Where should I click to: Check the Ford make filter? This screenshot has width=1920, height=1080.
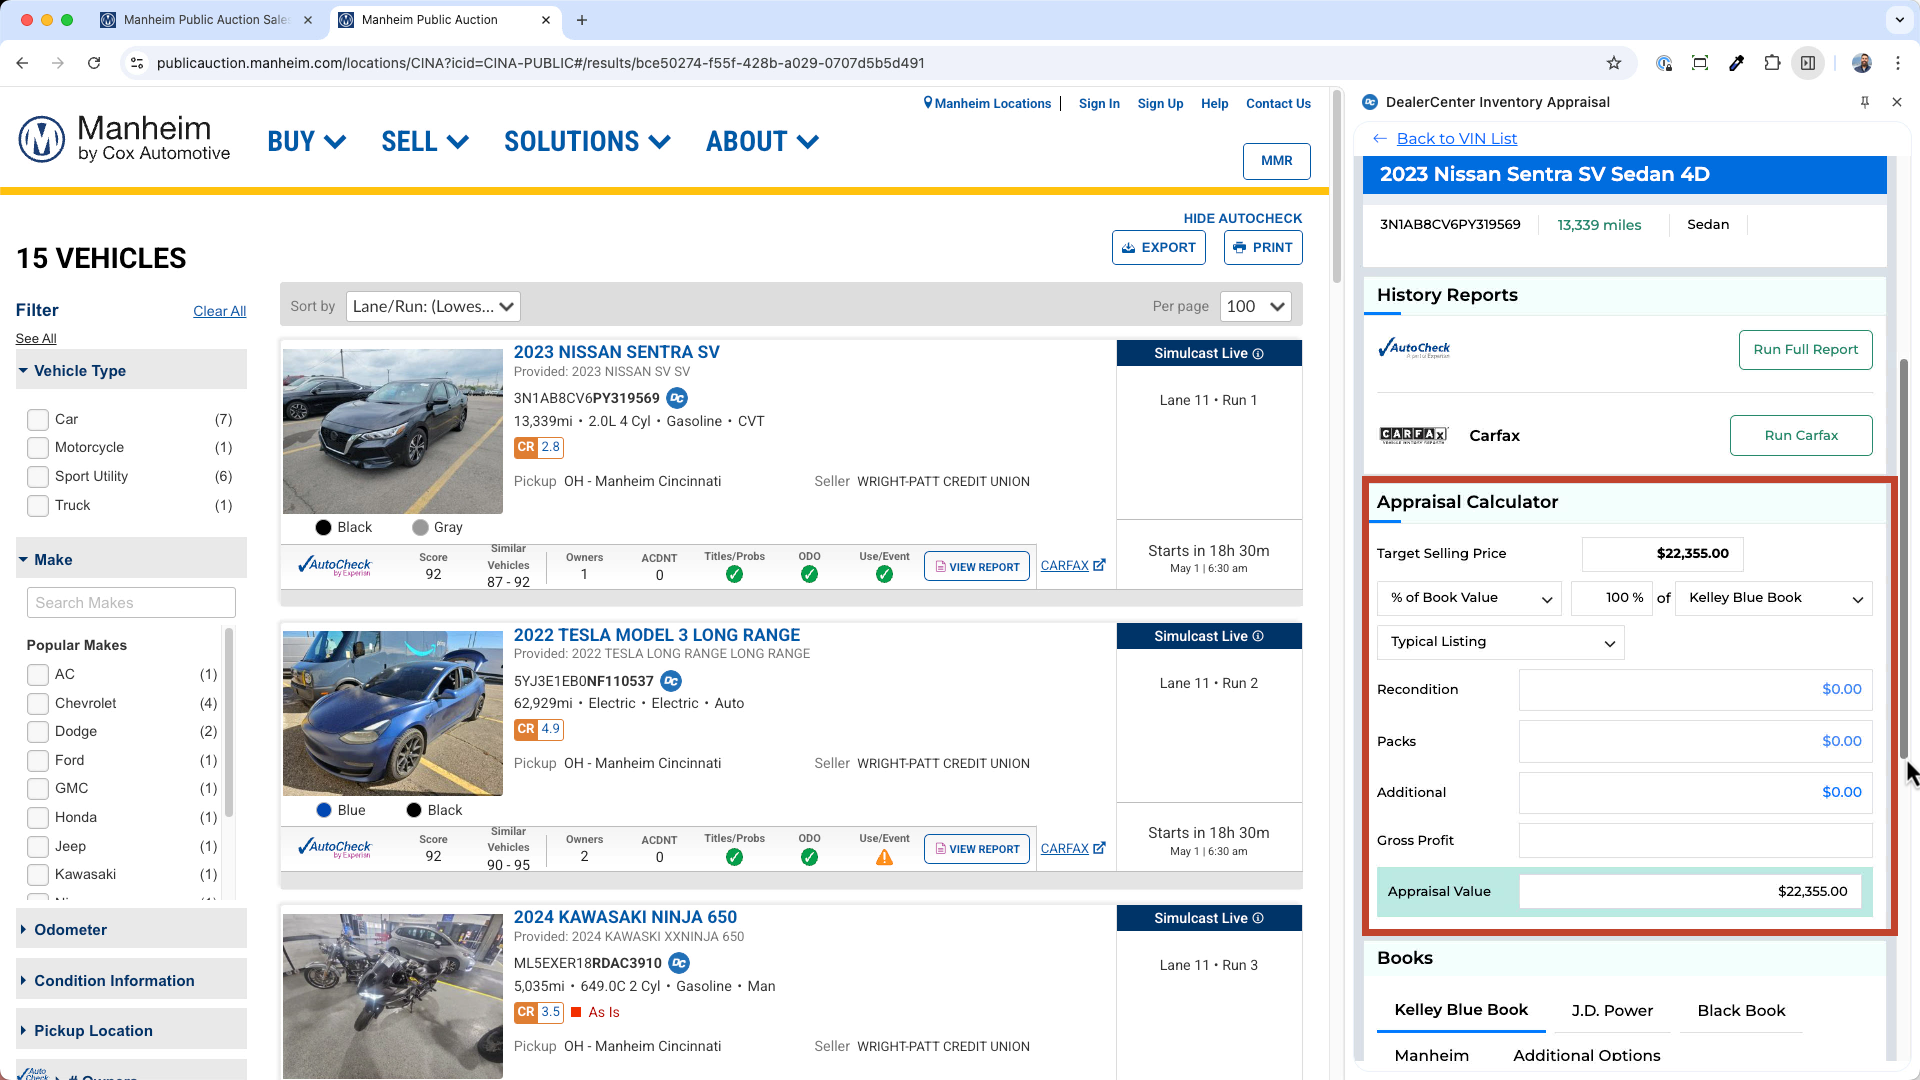point(38,761)
